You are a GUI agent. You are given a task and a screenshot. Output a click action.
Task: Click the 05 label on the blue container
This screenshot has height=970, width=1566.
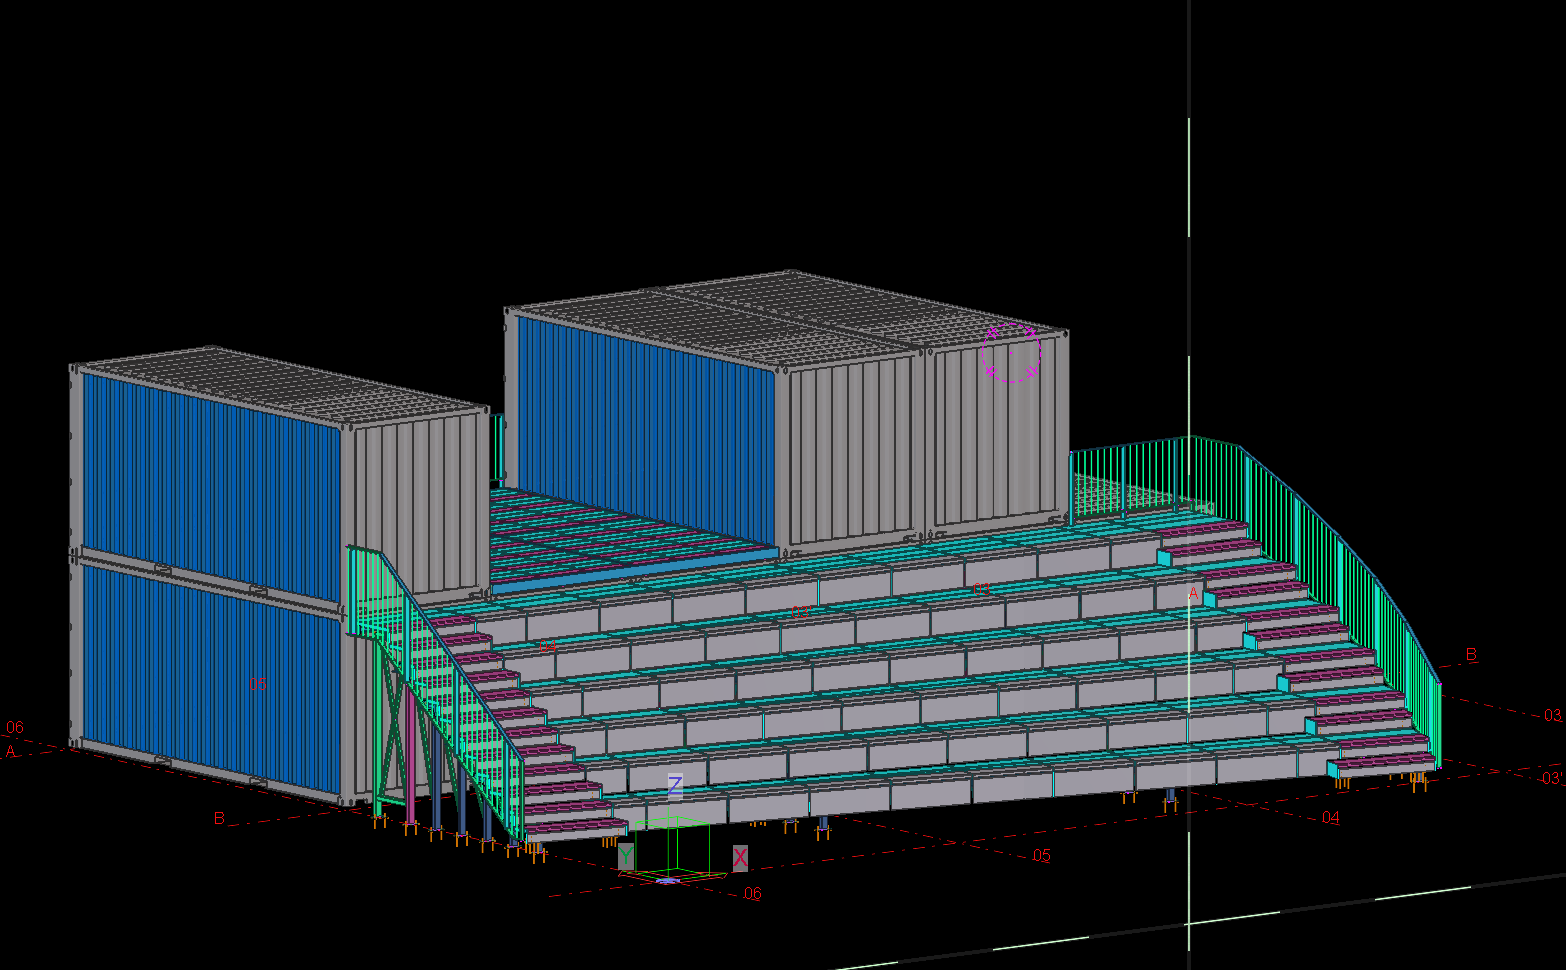coord(258,684)
